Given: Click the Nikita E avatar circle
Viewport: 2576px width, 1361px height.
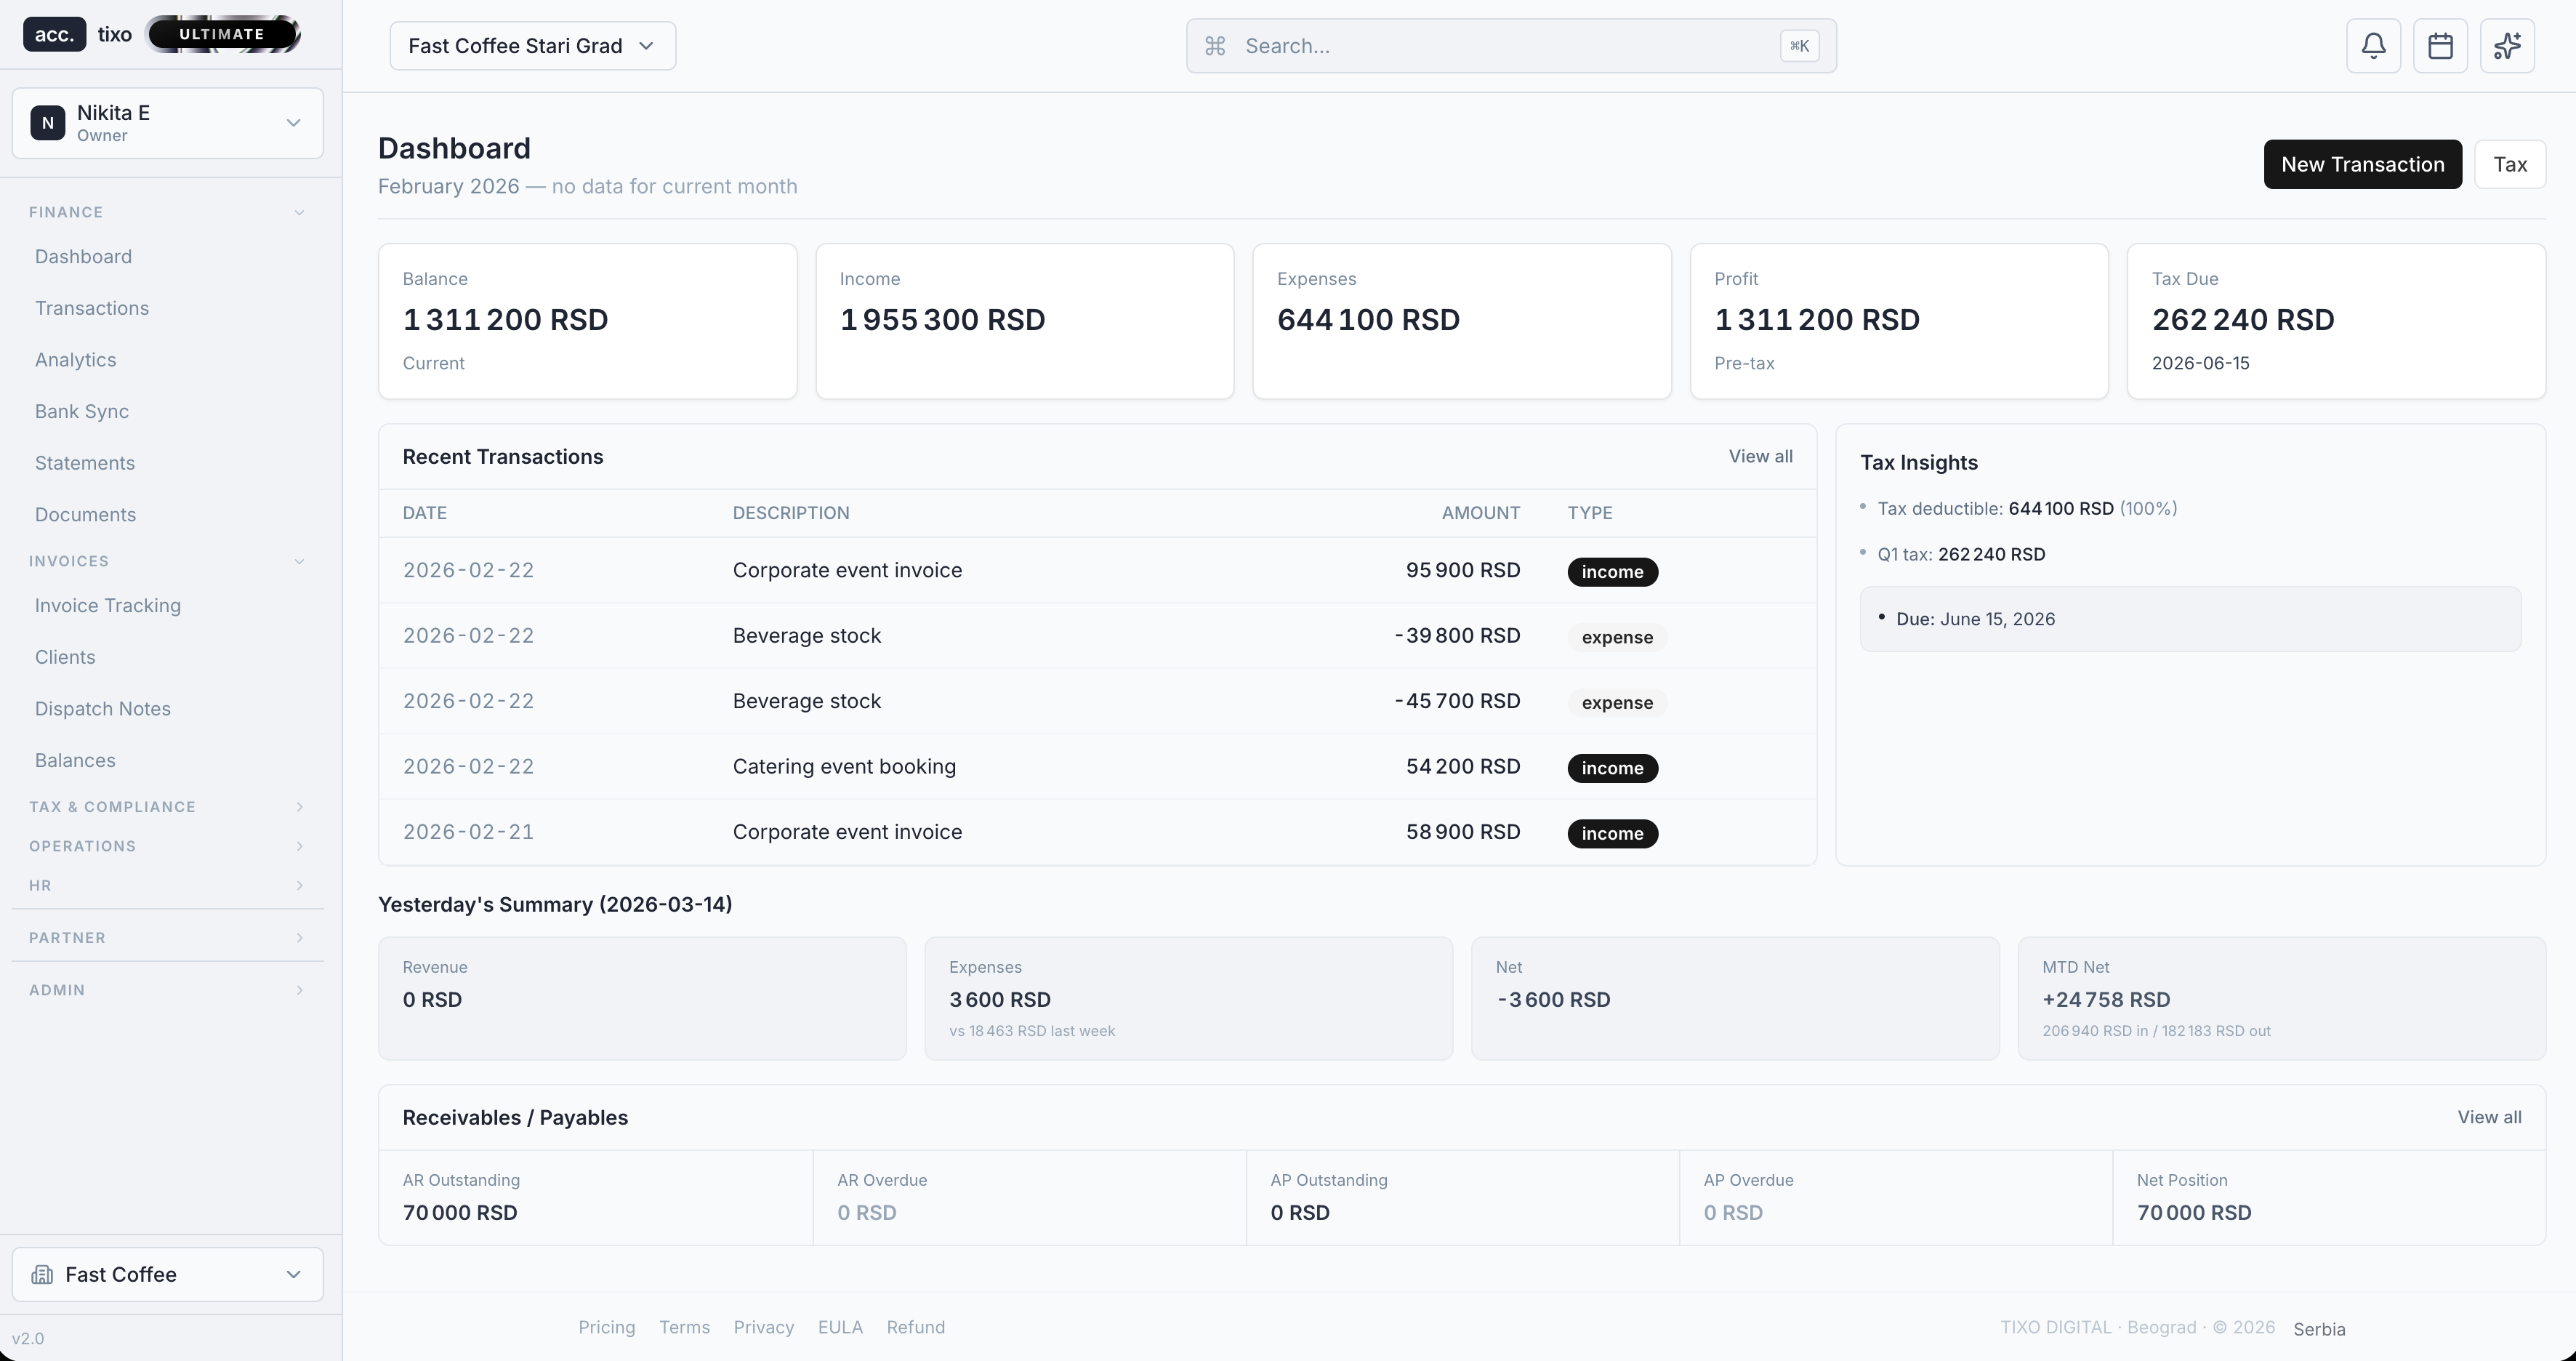Looking at the screenshot, I should [x=47, y=122].
